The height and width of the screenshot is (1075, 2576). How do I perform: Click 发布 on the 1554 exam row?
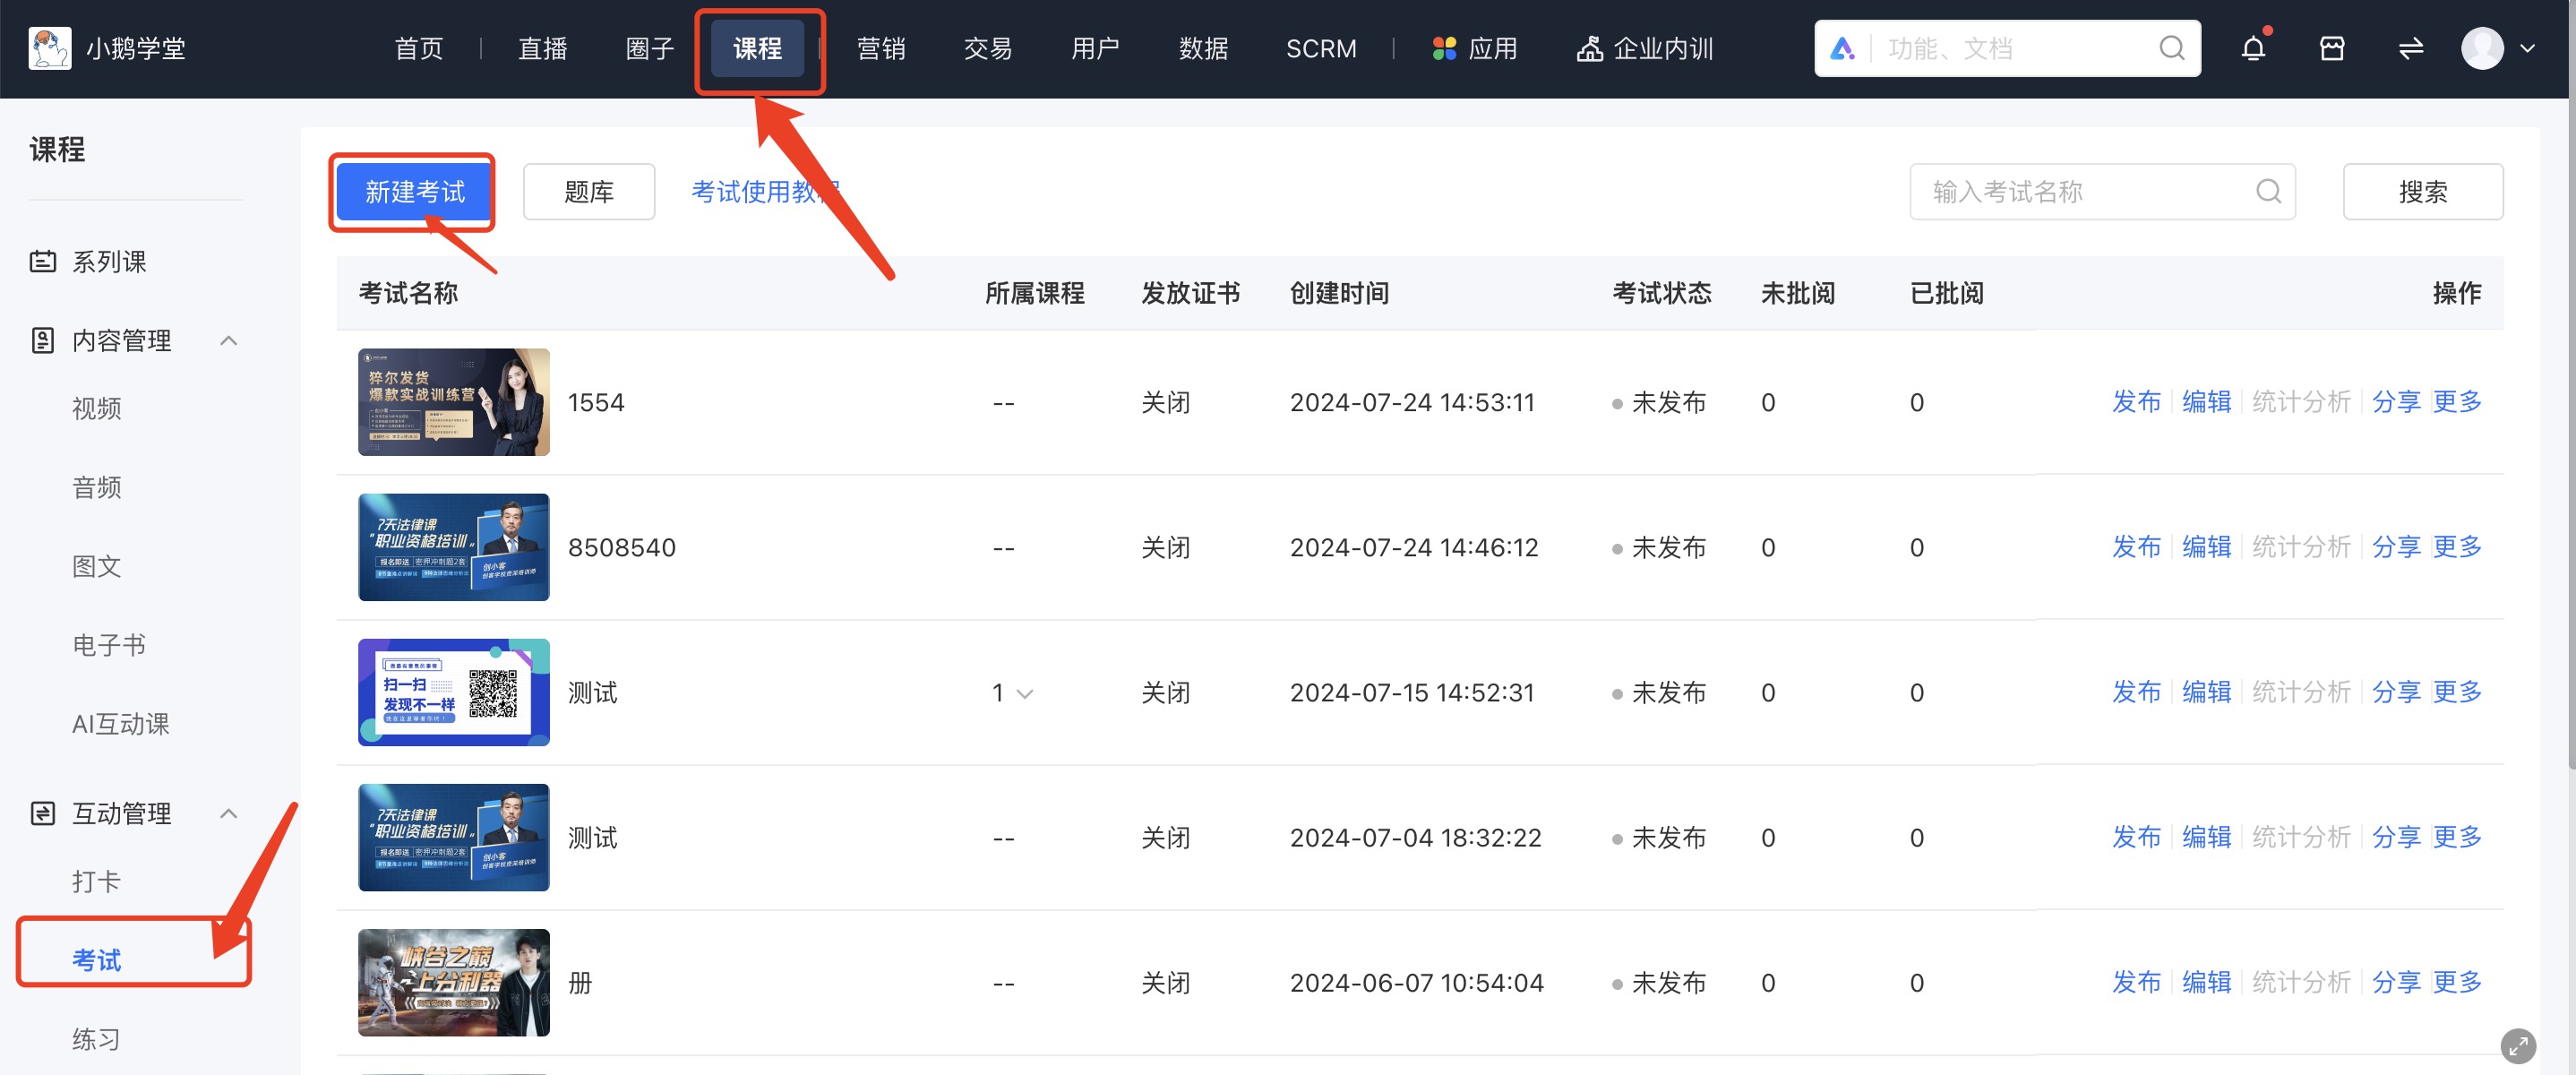(x=2136, y=402)
